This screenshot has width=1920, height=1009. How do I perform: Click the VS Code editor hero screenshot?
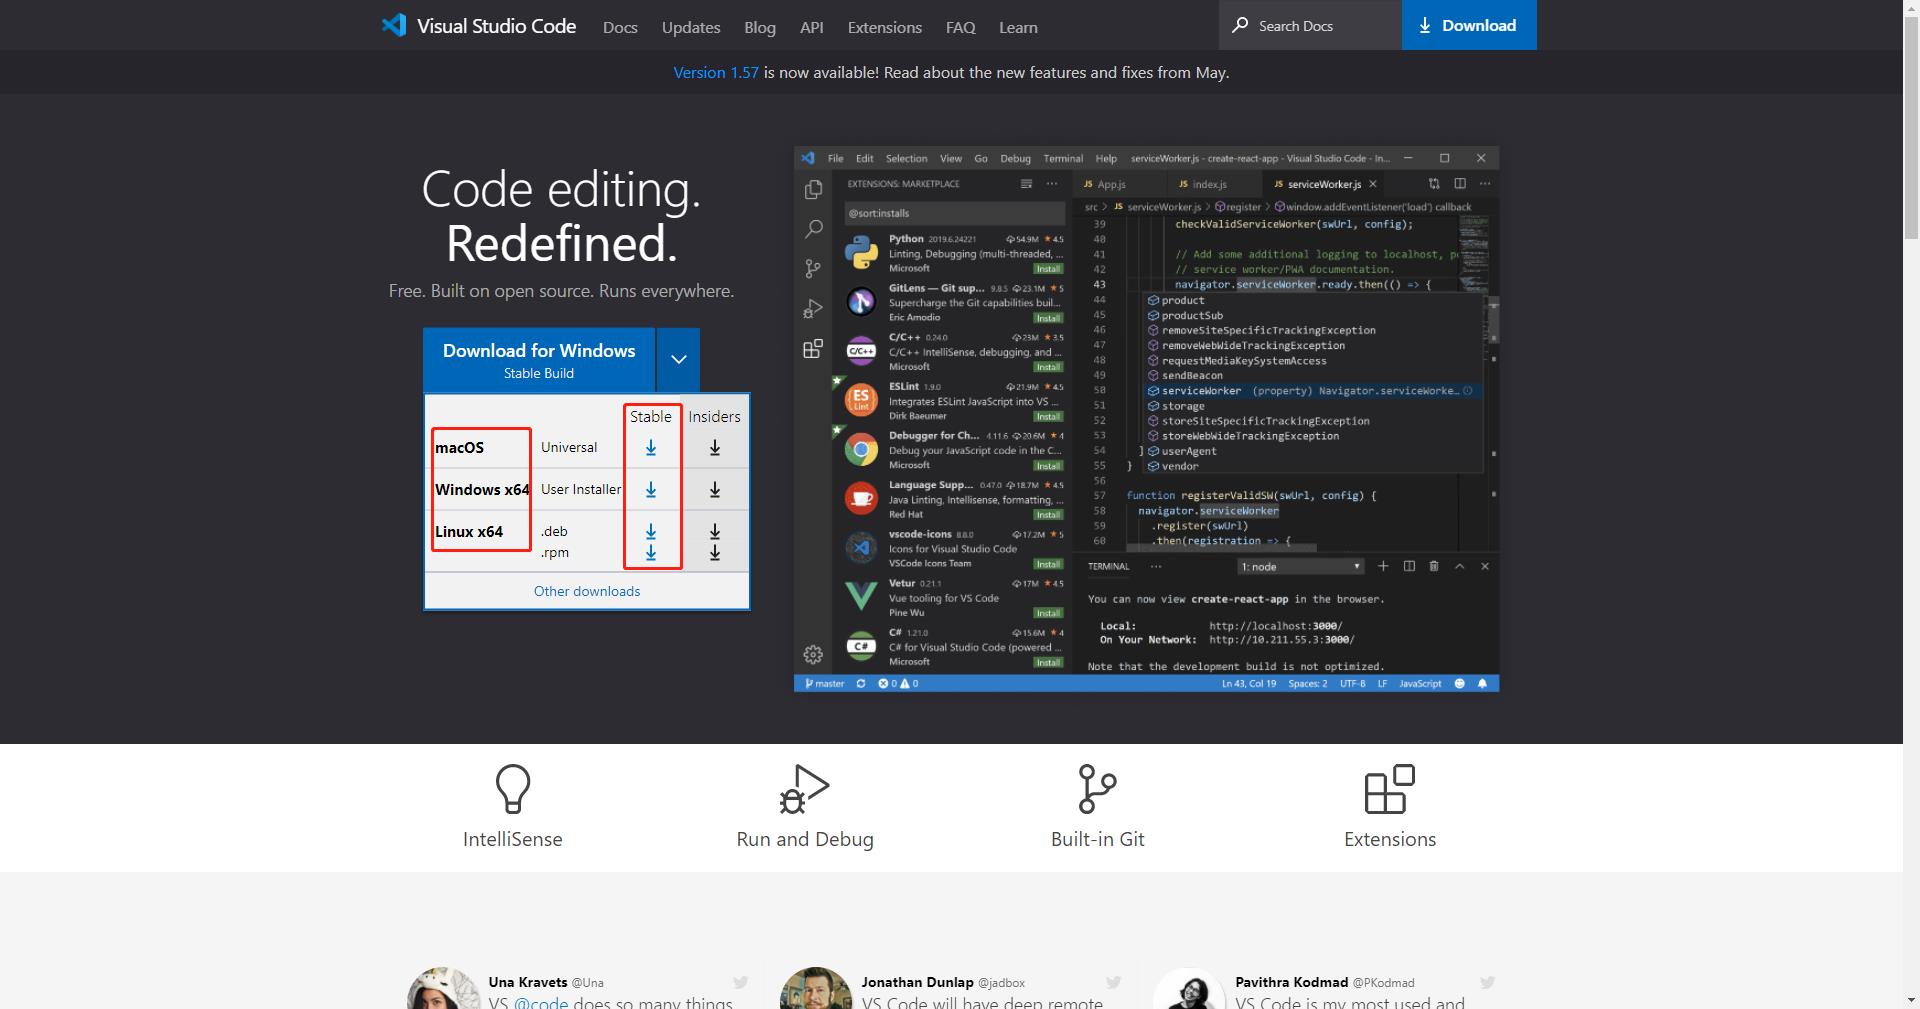(x=1147, y=419)
